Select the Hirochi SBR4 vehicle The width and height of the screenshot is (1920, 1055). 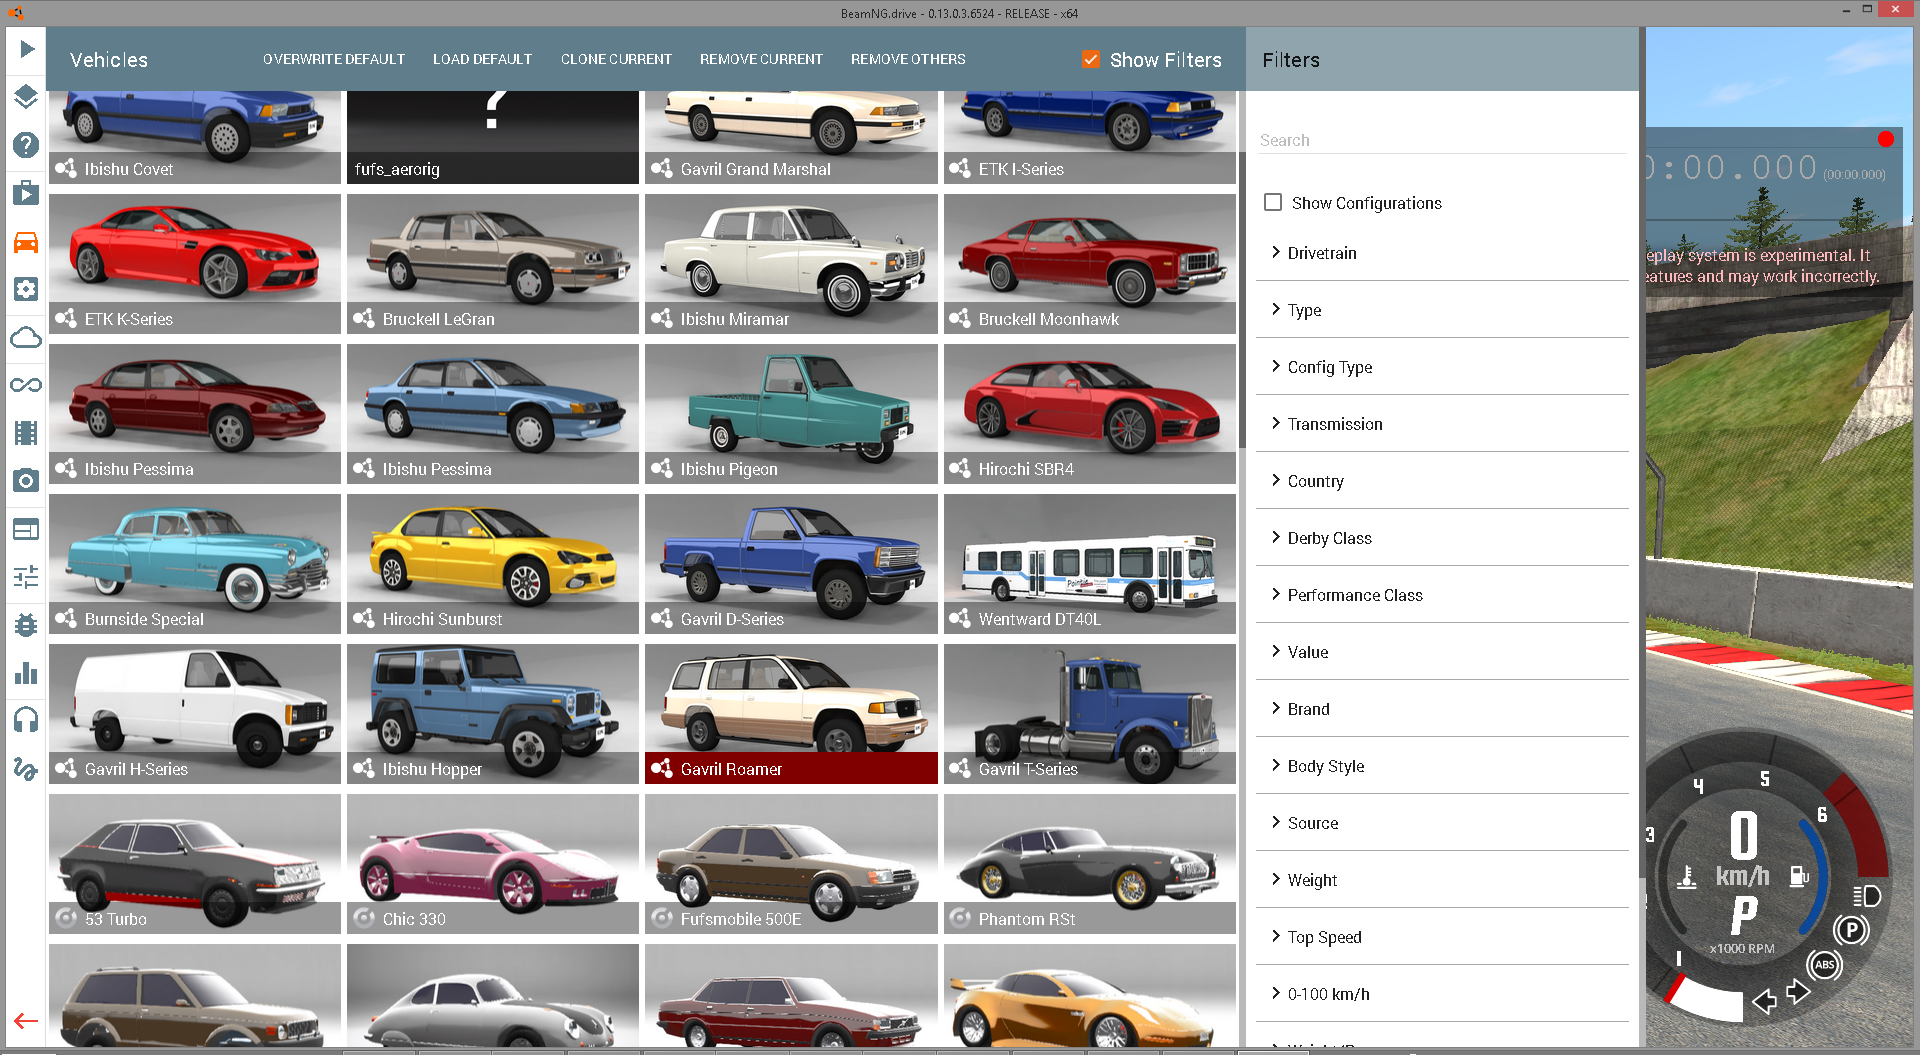[x=1090, y=414]
